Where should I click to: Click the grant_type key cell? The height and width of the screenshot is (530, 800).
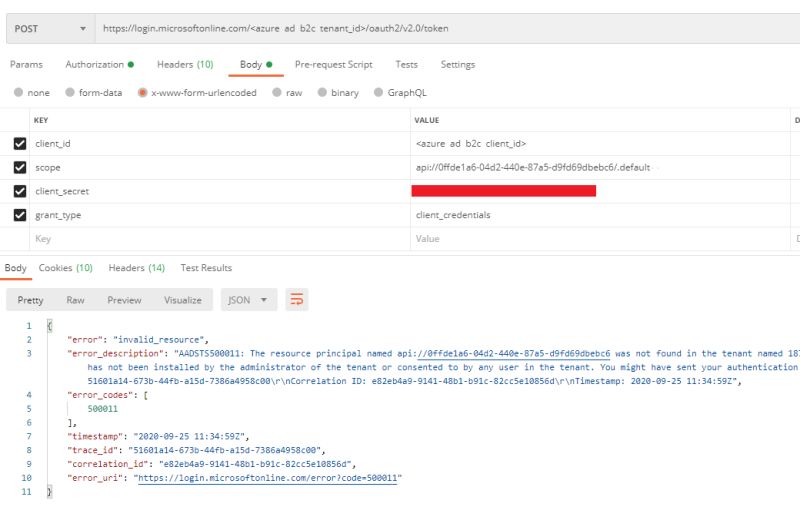click(x=220, y=215)
